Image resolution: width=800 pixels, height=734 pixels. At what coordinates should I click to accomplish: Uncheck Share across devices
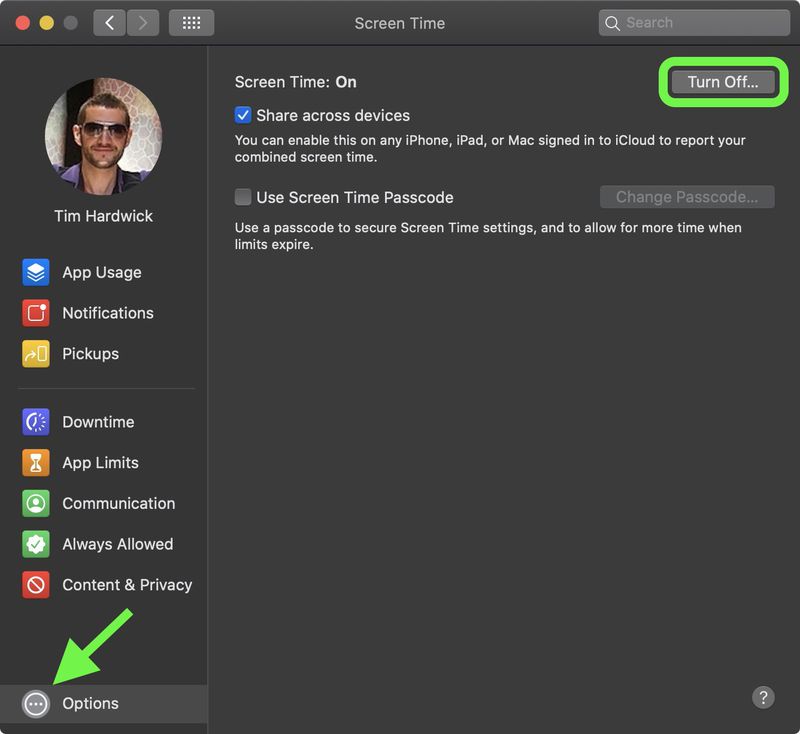[243, 115]
